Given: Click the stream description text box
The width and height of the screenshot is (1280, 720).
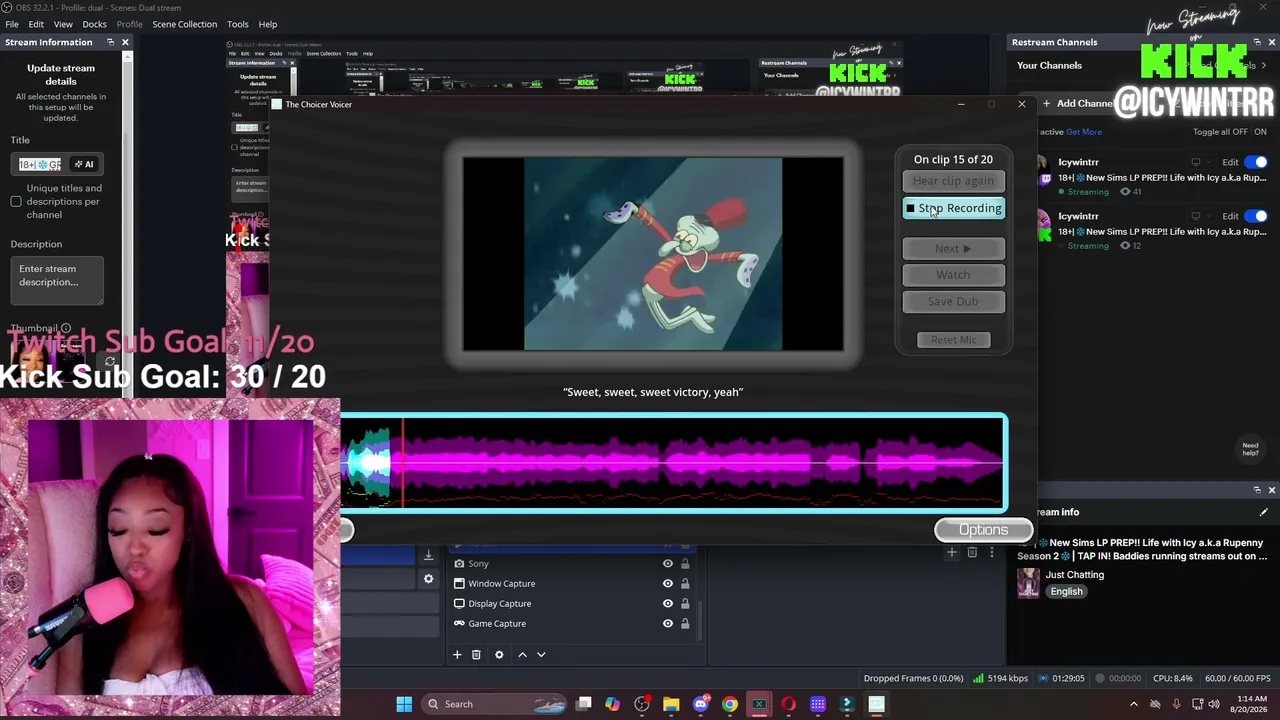Looking at the screenshot, I should pos(57,281).
